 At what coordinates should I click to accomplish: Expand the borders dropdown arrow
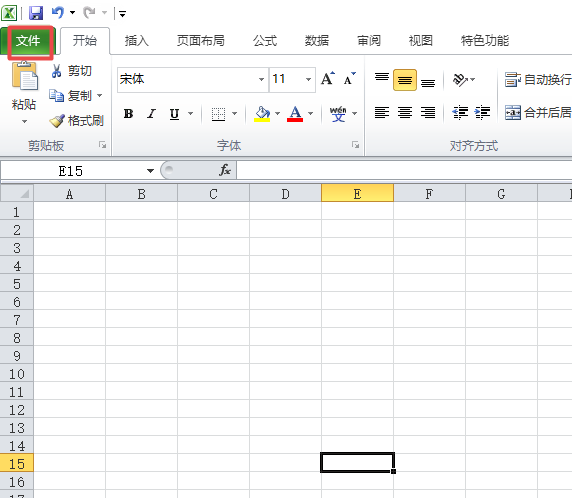pos(235,114)
